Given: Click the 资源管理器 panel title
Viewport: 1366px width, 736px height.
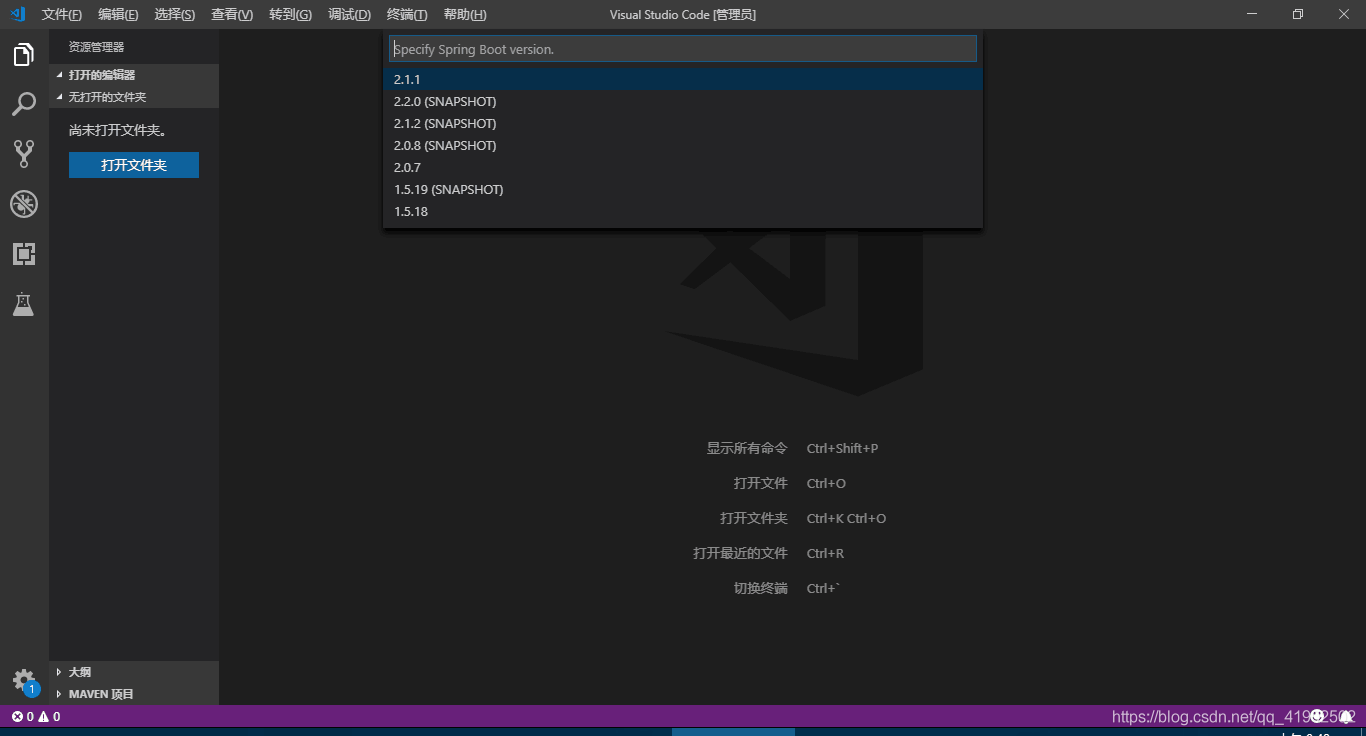Looking at the screenshot, I should coord(97,47).
